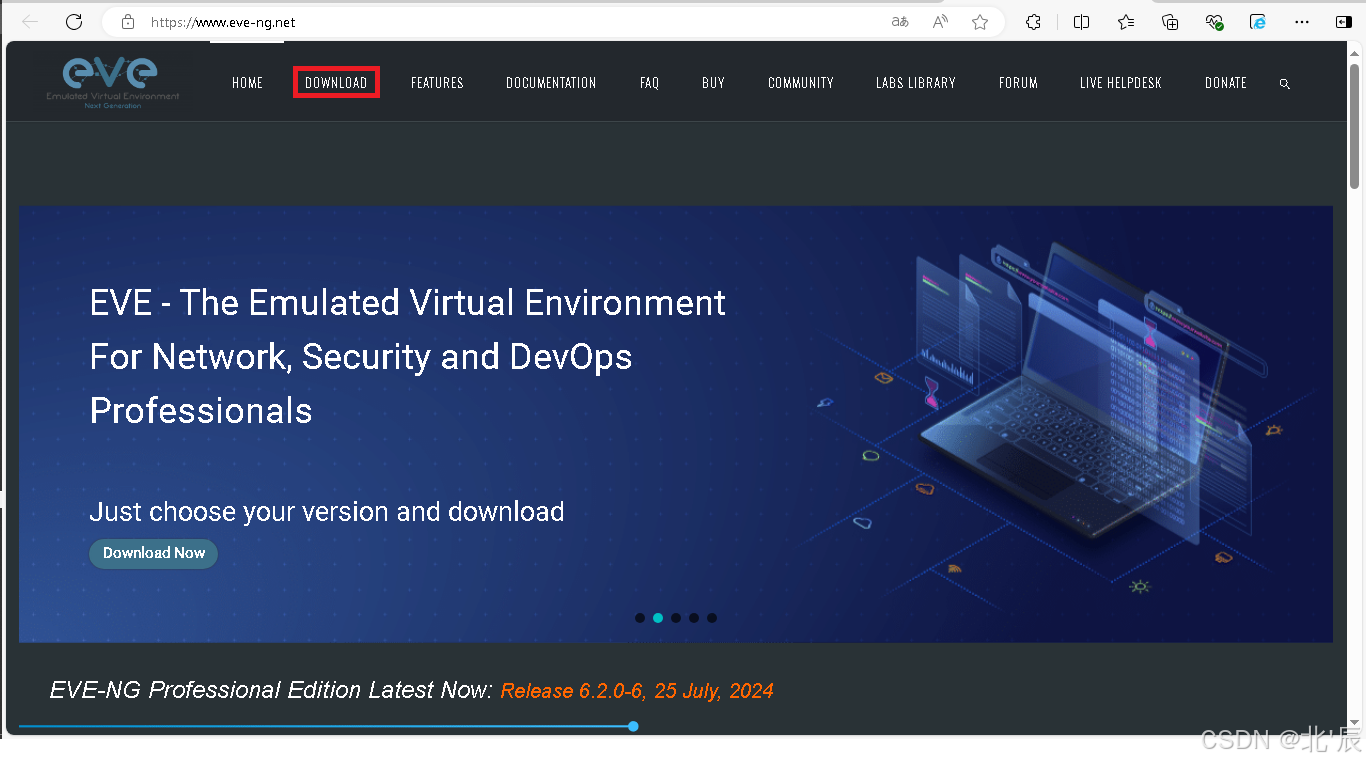Open the BUY menu item
Image resolution: width=1366 pixels, height=763 pixels.
pos(713,83)
